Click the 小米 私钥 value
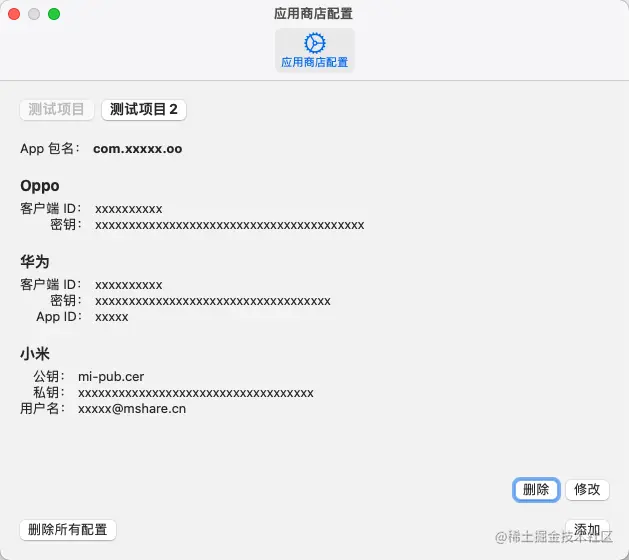 pos(196,393)
